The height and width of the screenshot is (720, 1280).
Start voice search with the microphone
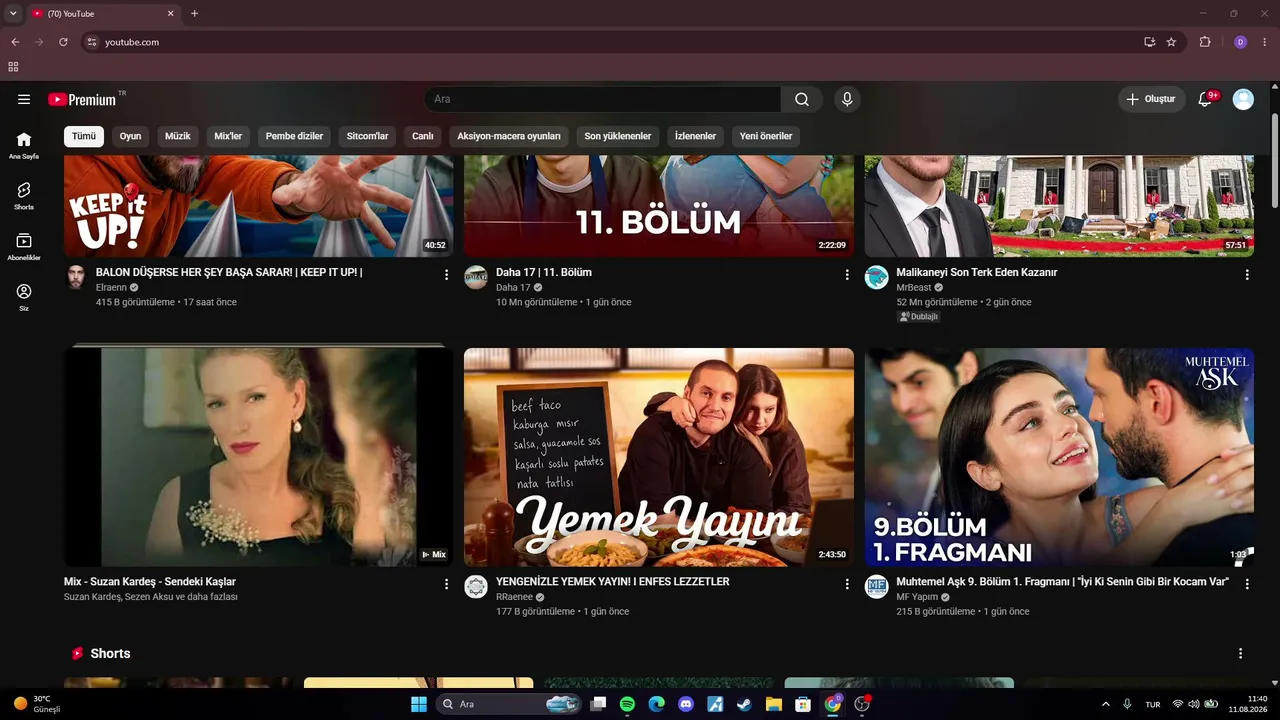click(x=847, y=99)
